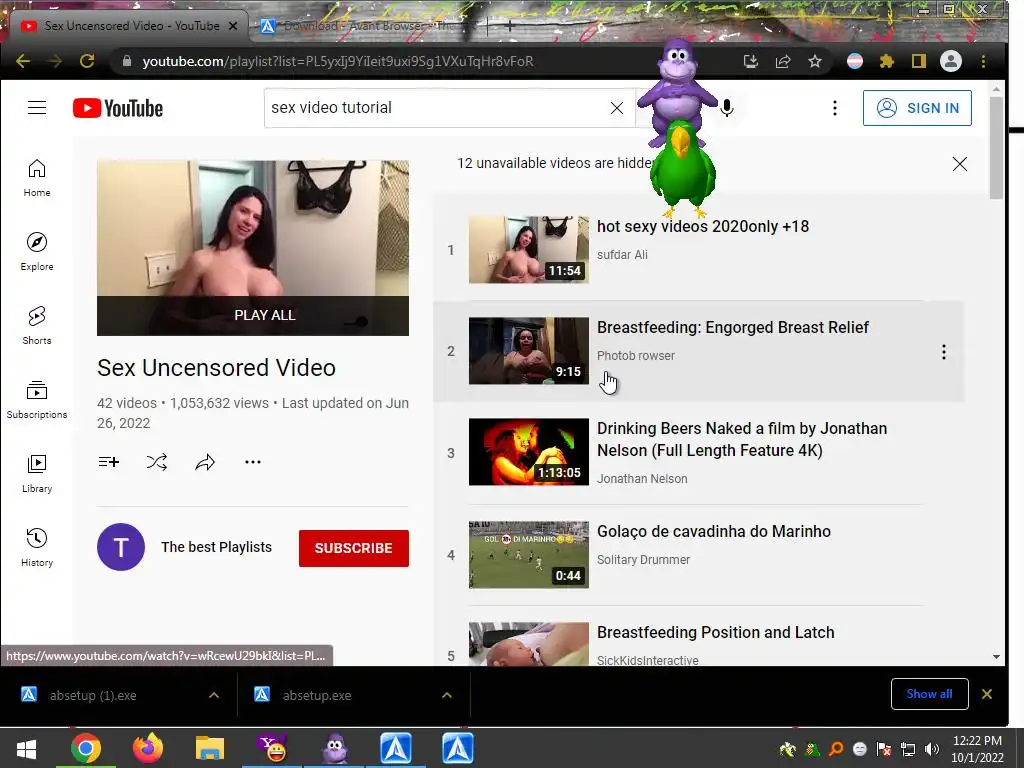Shuffle play the playlist
Viewport: 1024px width, 768px height.
pos(157,462)
